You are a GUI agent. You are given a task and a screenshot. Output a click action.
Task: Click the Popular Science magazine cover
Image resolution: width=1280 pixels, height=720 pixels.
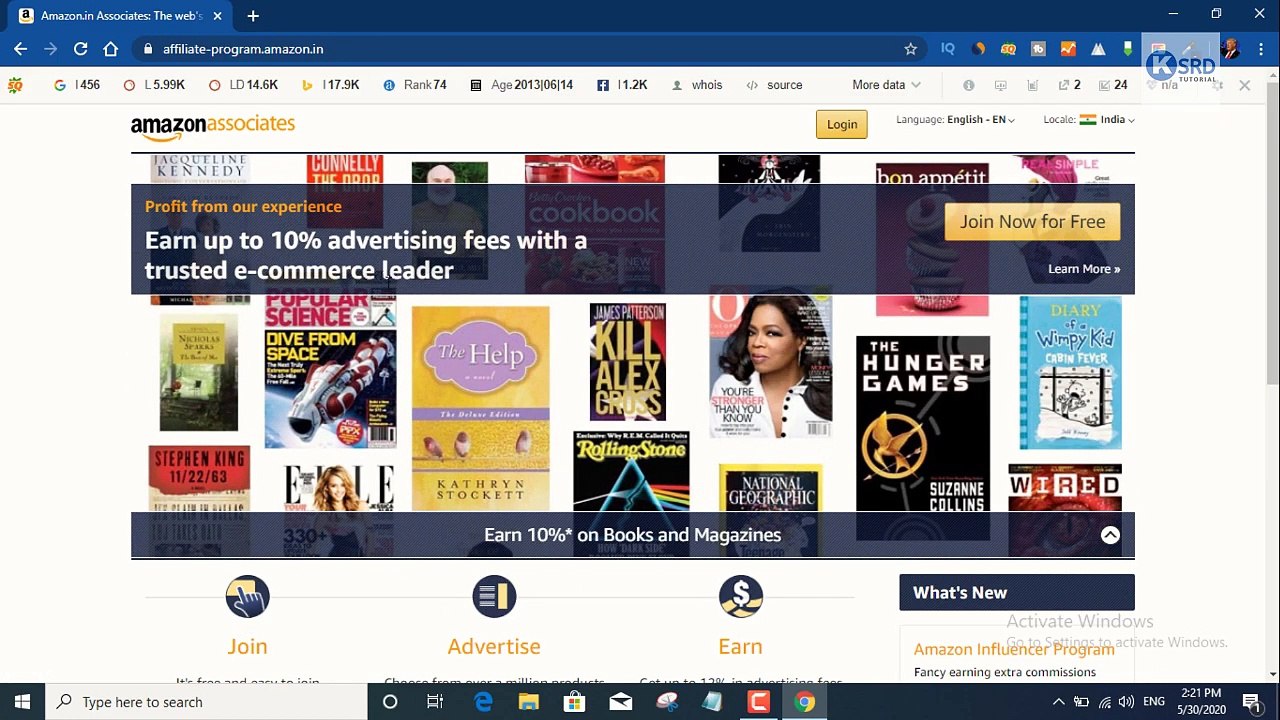pos(330,372)
